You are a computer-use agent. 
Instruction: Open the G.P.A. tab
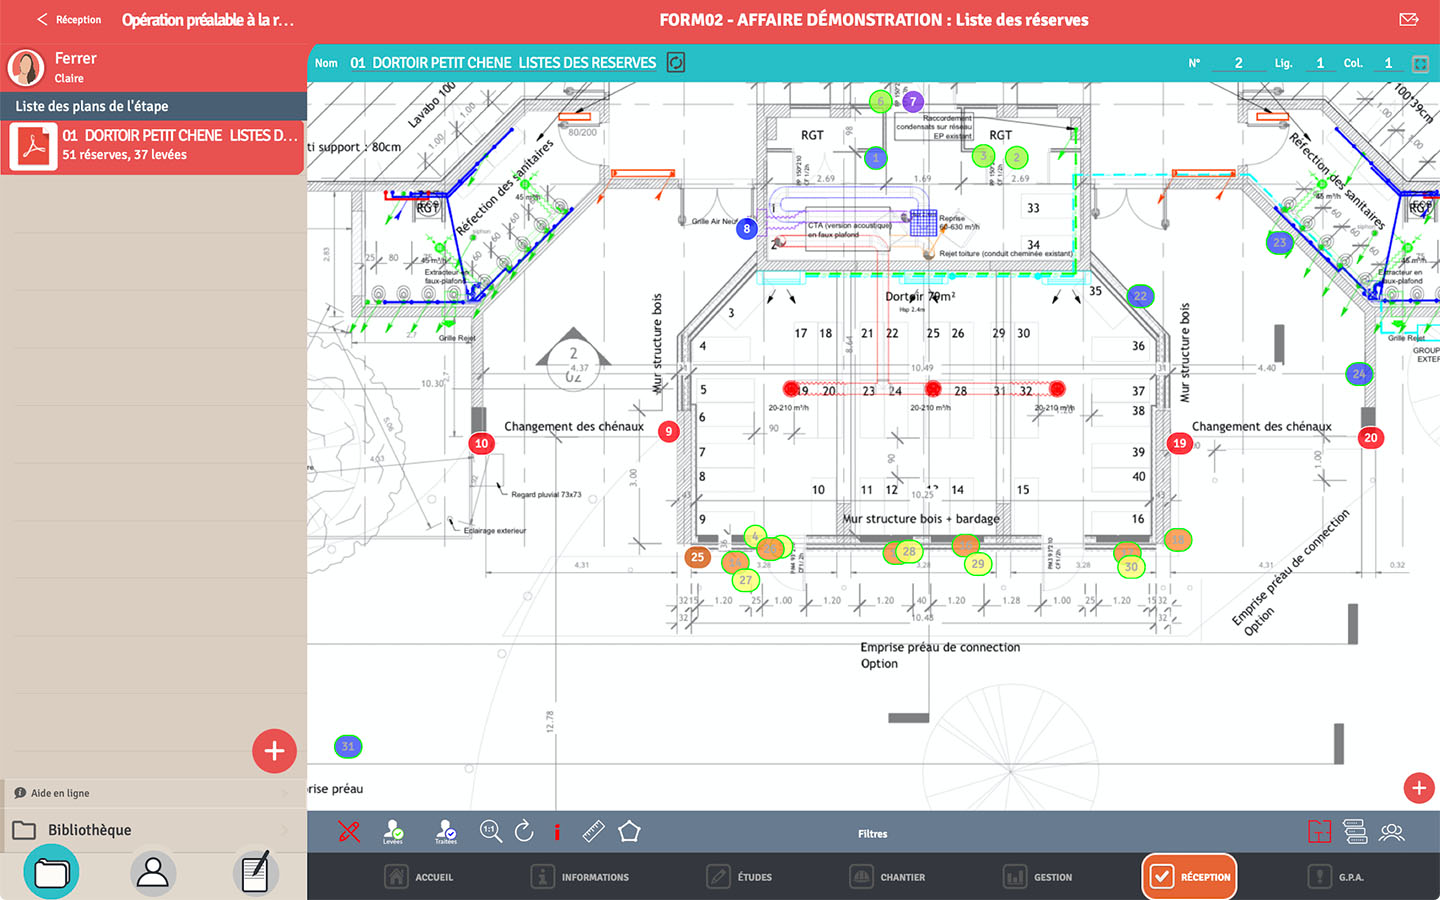pyautogui.click(x=1336, y=877)
